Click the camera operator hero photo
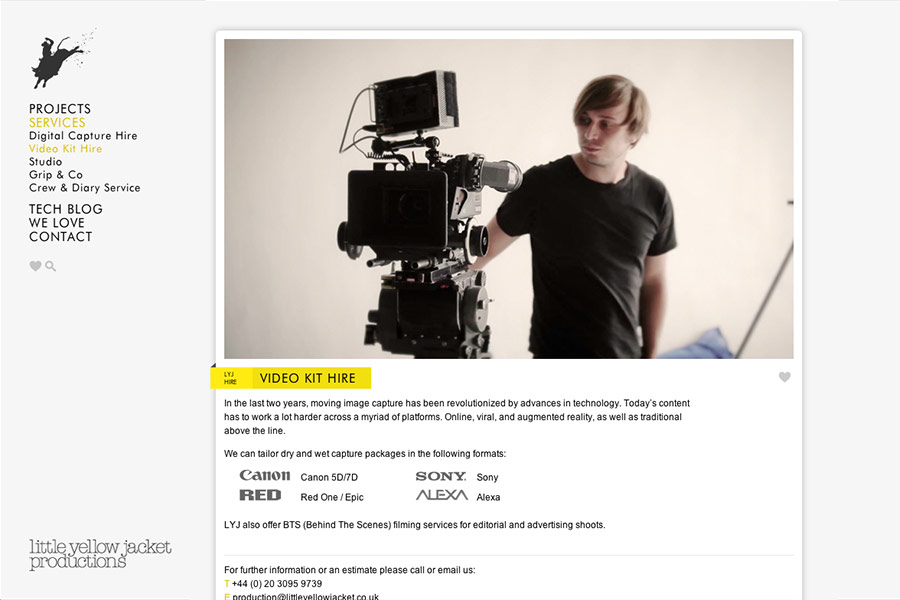900x600 pixels. click(x=508, y=198)
